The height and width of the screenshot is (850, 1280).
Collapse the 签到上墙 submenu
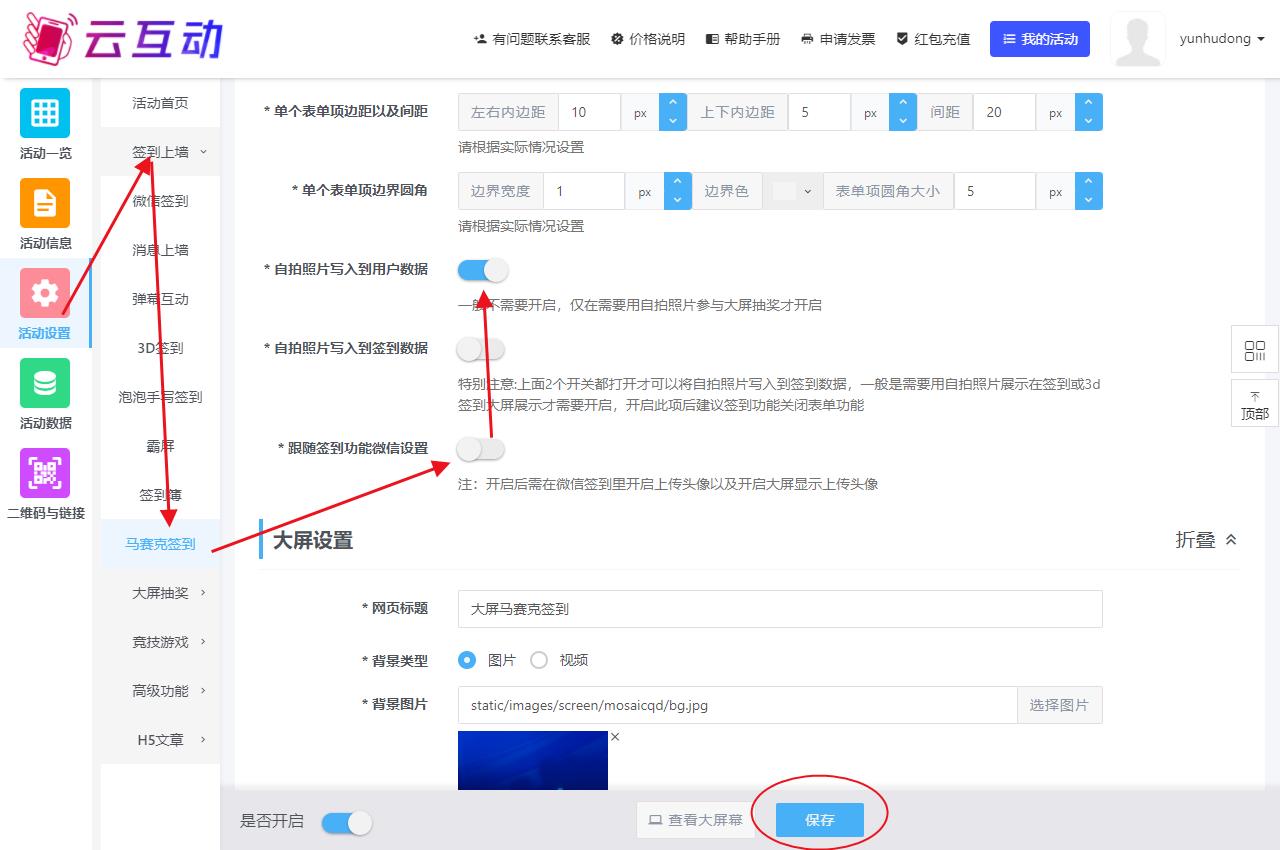click(x=161, y=152)
